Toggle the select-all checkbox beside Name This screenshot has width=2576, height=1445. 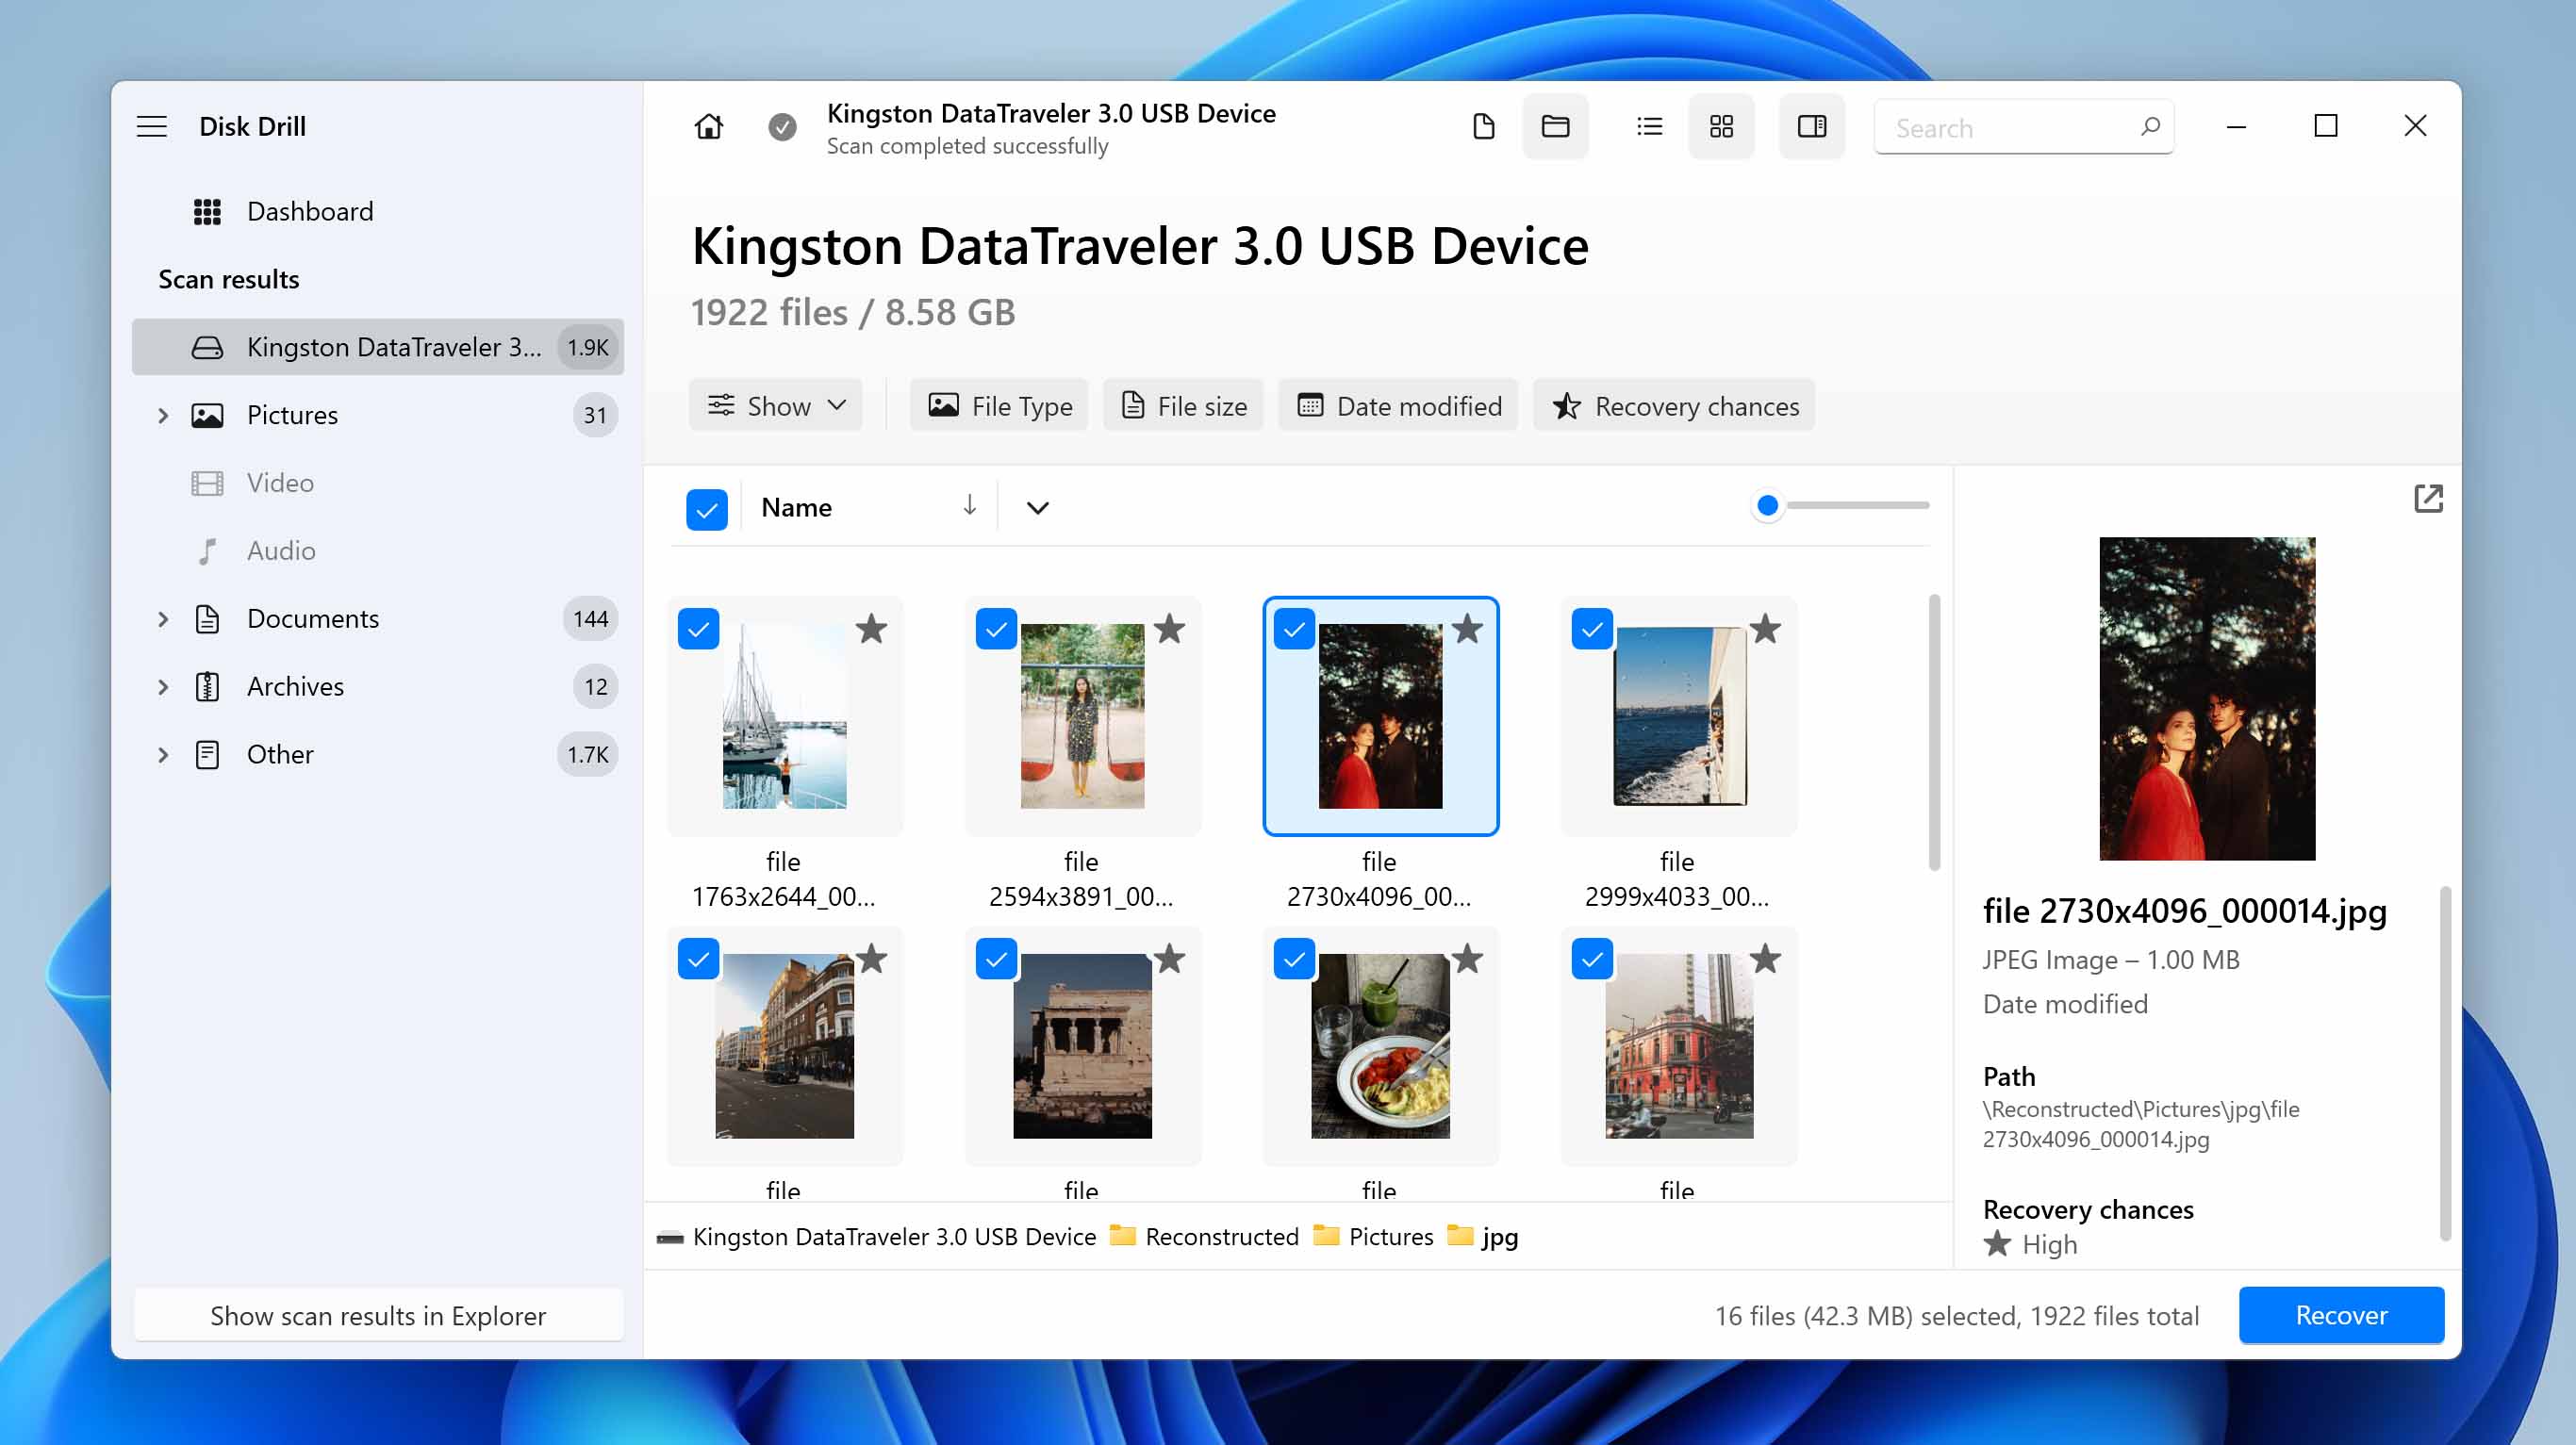coord(706,509)
